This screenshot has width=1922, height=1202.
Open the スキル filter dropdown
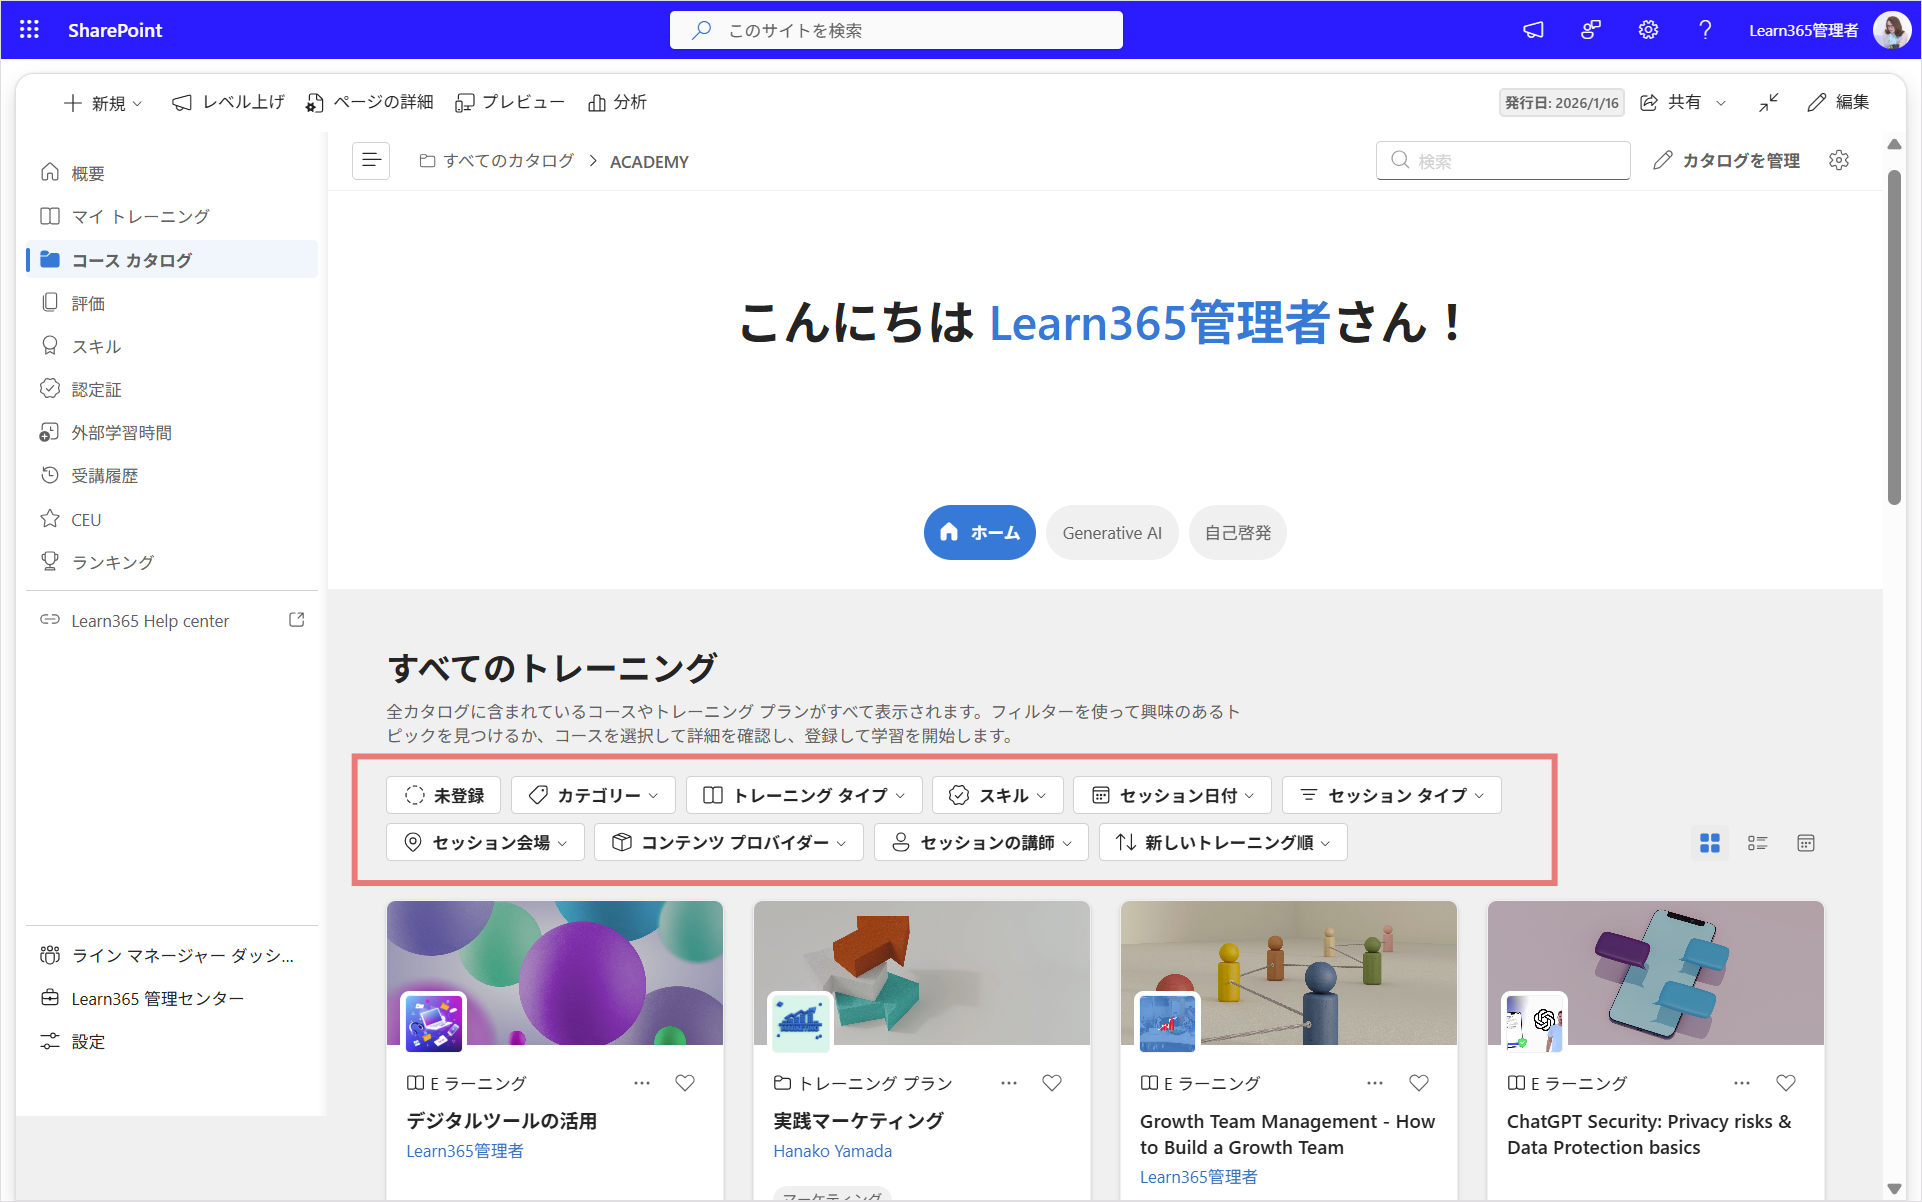[997, 795]
